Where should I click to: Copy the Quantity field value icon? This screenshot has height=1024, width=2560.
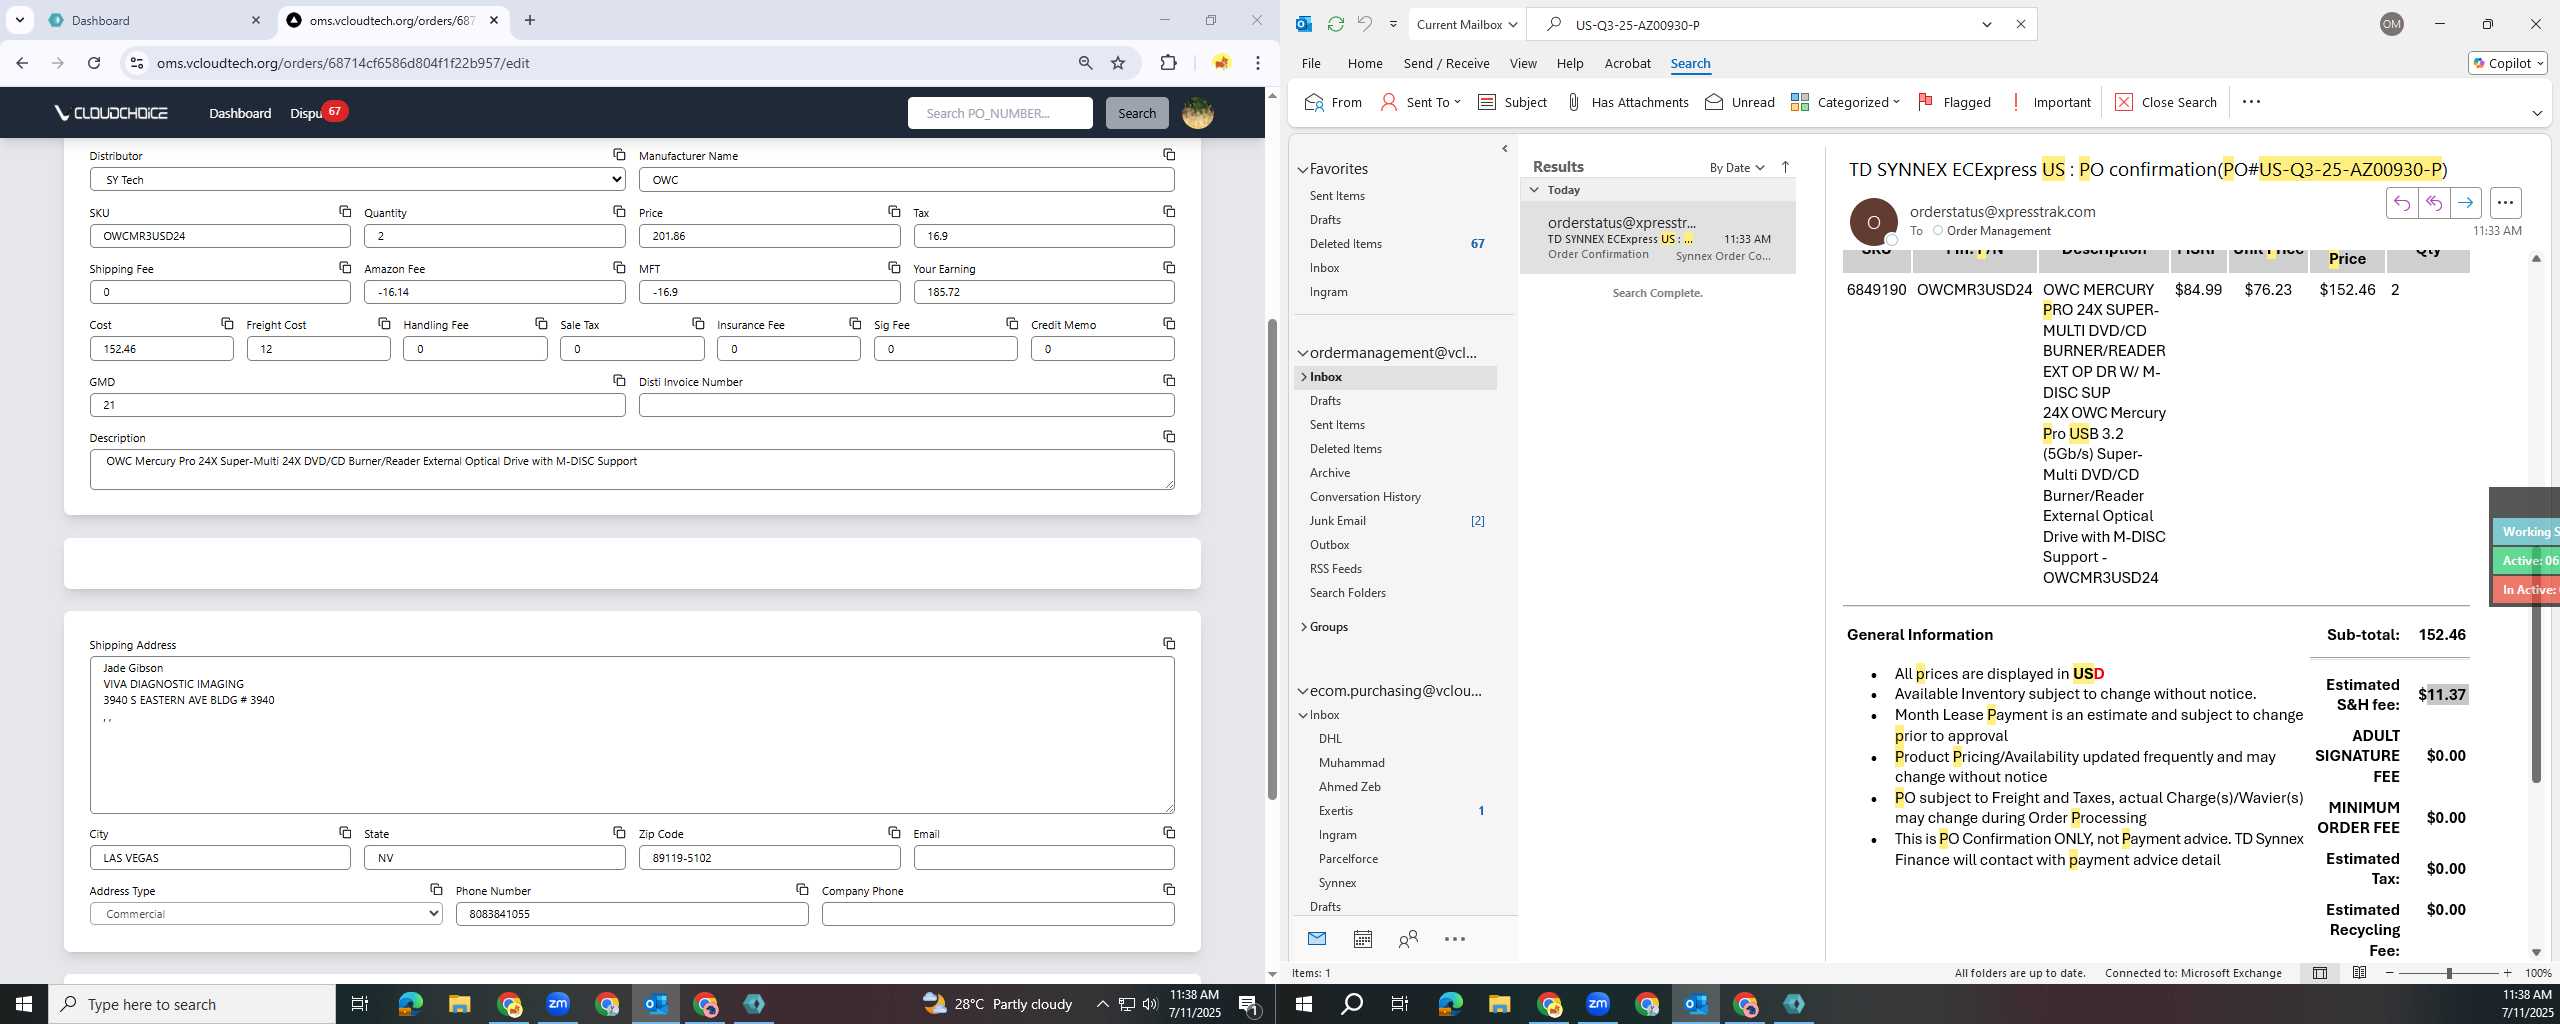(619, 212)
